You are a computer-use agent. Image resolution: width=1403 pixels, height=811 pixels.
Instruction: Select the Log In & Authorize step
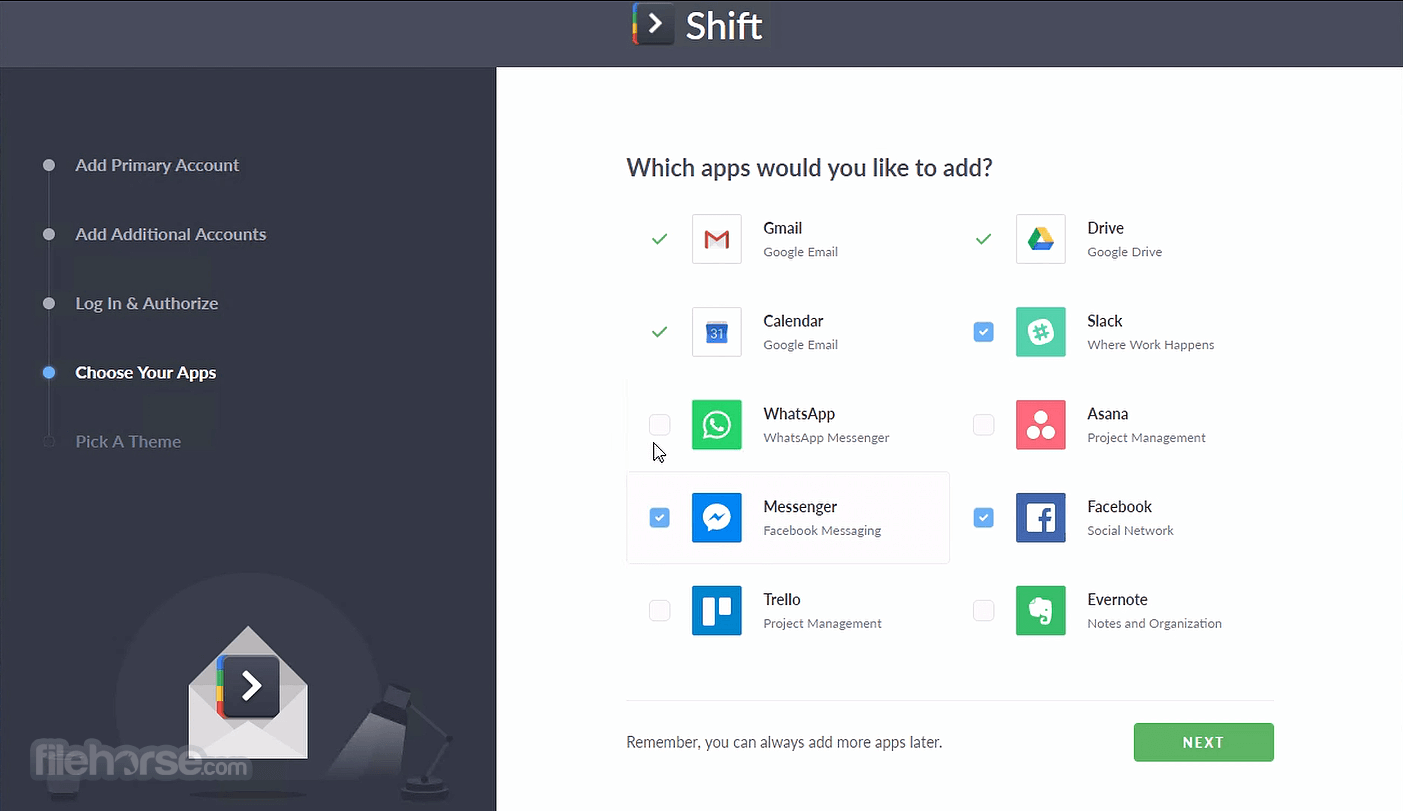point(147,304)
